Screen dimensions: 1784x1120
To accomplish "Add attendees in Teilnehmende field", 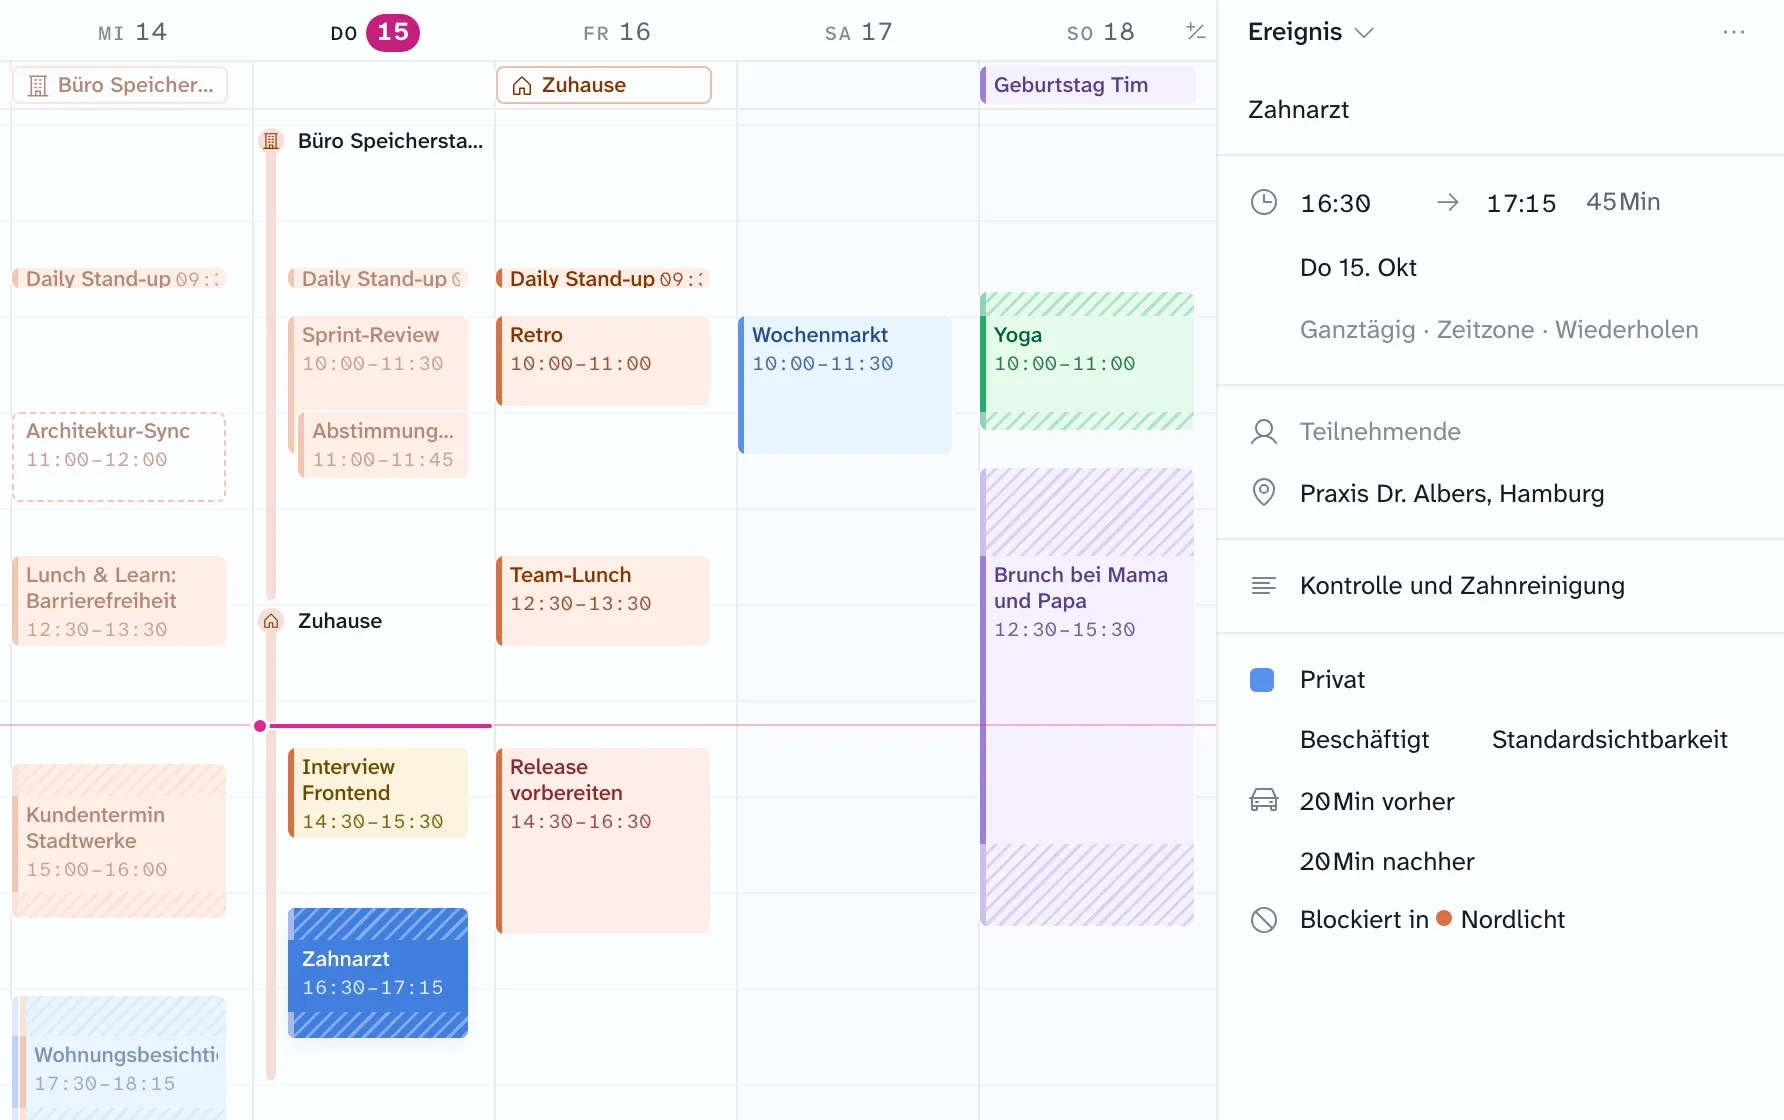I will point(1380,432).
